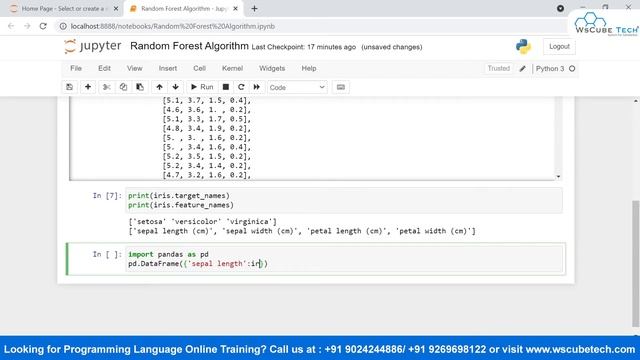Restart the kernel with circular arrow icon
Screen dimensions: 640x360
point(241,87)
